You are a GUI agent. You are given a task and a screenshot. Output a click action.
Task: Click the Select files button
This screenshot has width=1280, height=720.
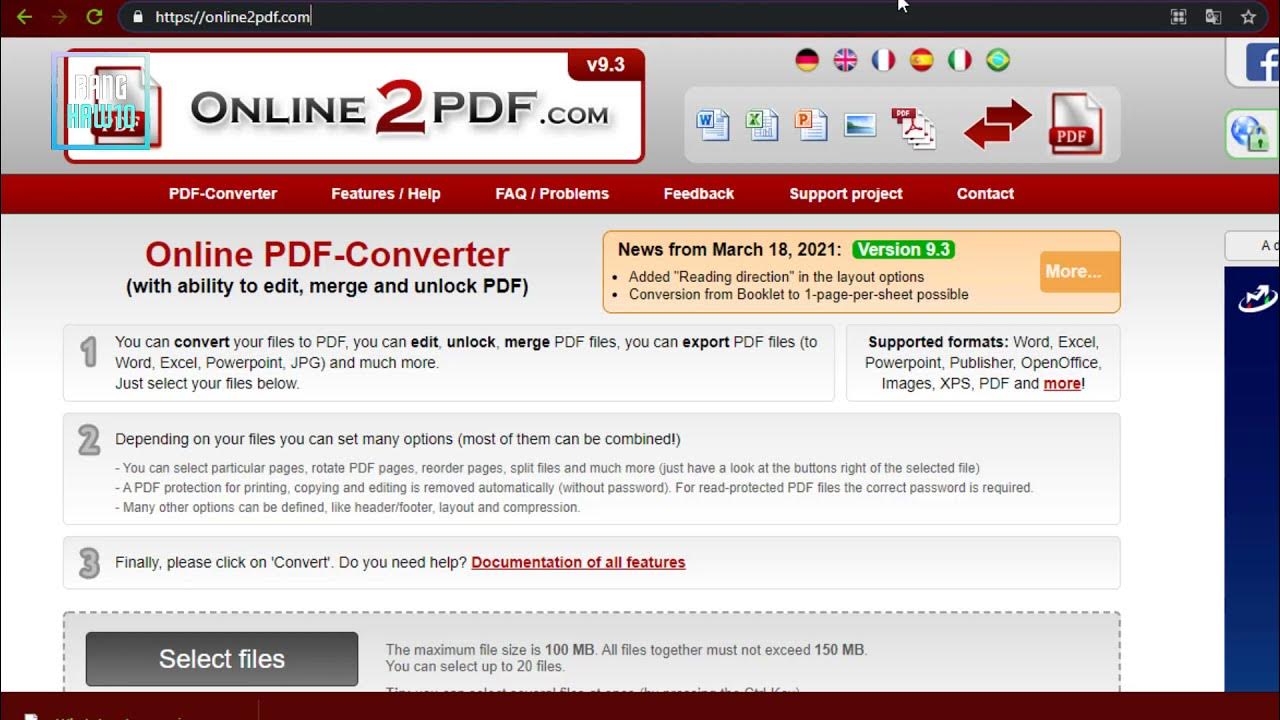(222, 659)
